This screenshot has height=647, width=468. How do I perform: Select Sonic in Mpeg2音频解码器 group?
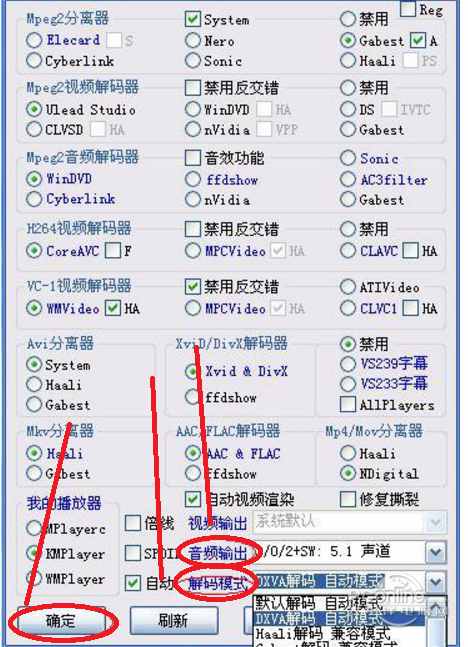tap(348, 158)
